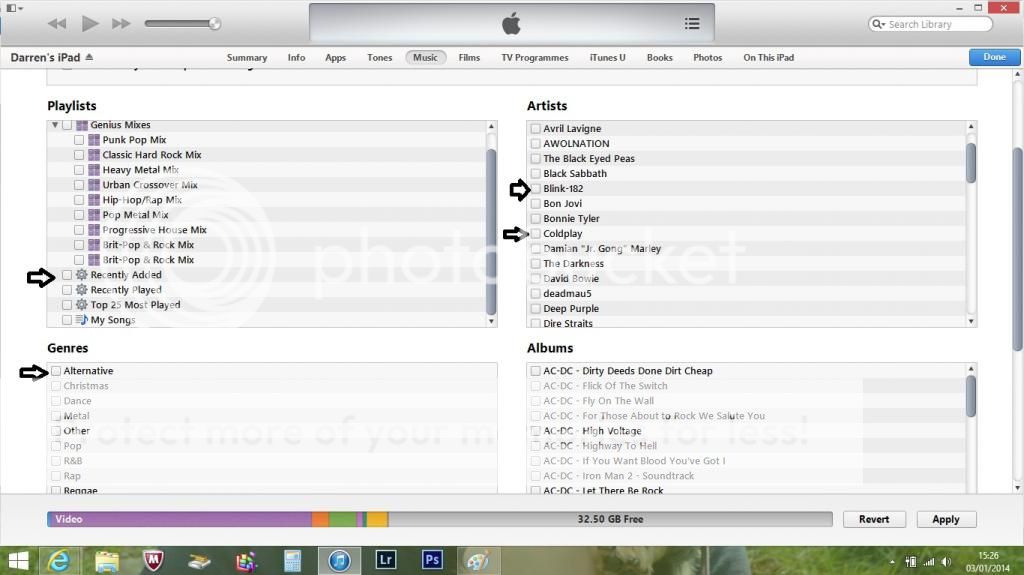Click the free space section of capacity bar

610,519
